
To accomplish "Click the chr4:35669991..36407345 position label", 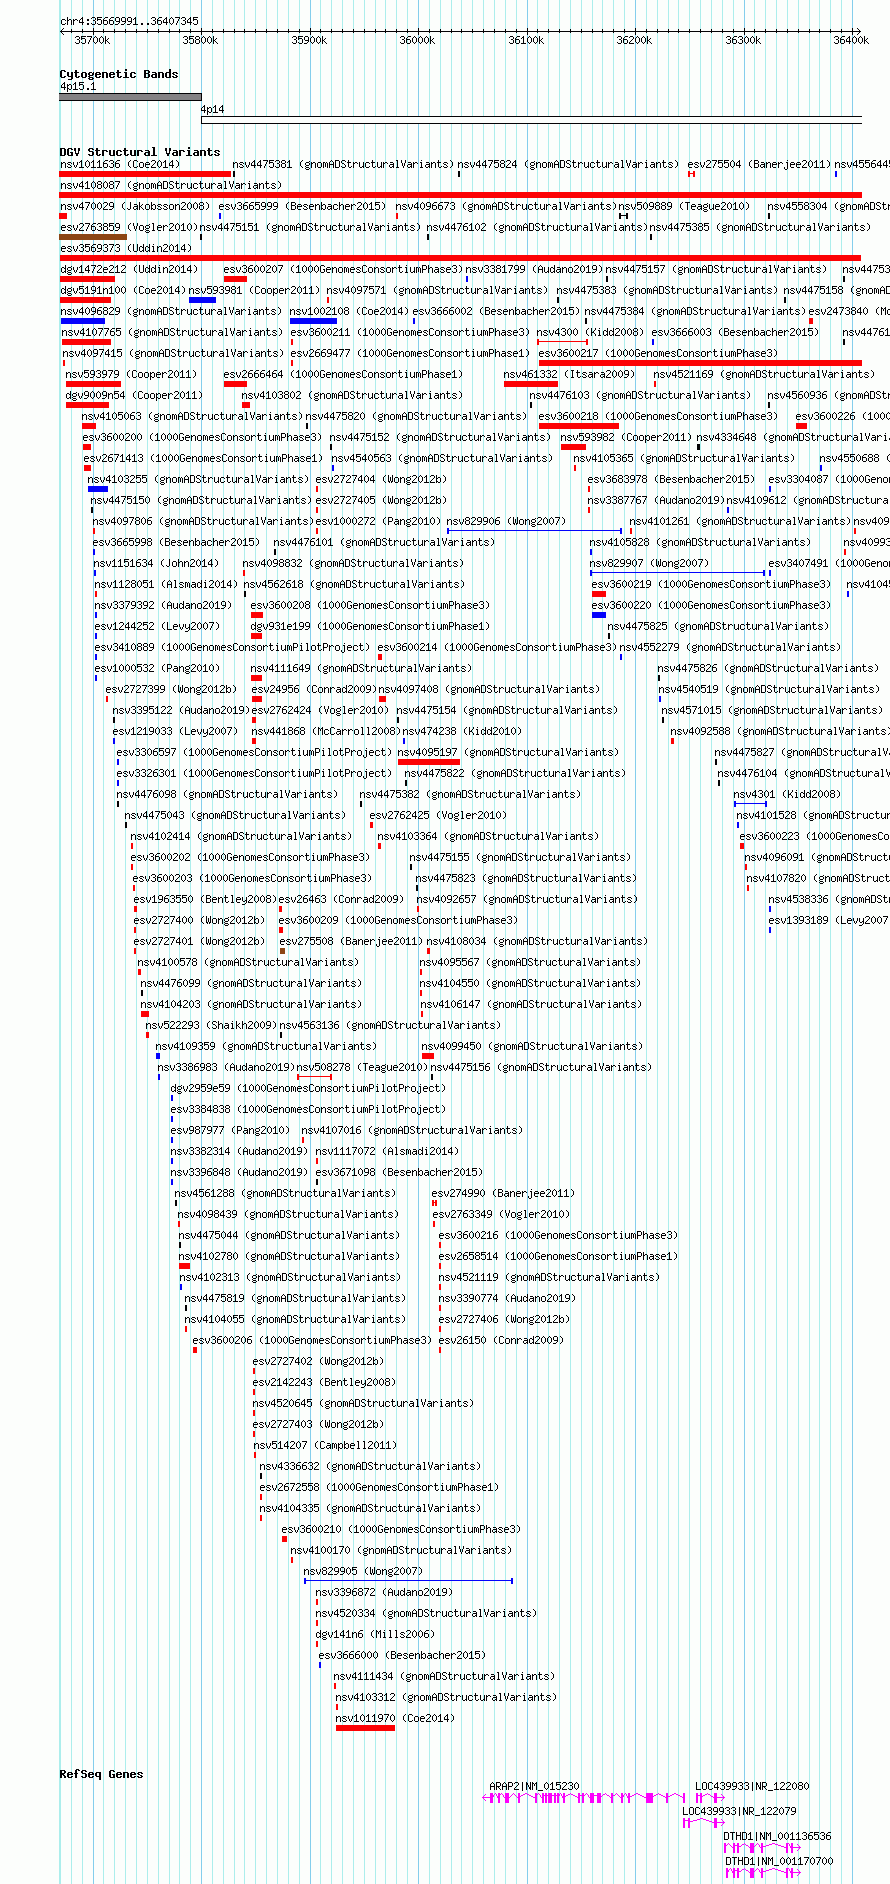I will [129, 21].
